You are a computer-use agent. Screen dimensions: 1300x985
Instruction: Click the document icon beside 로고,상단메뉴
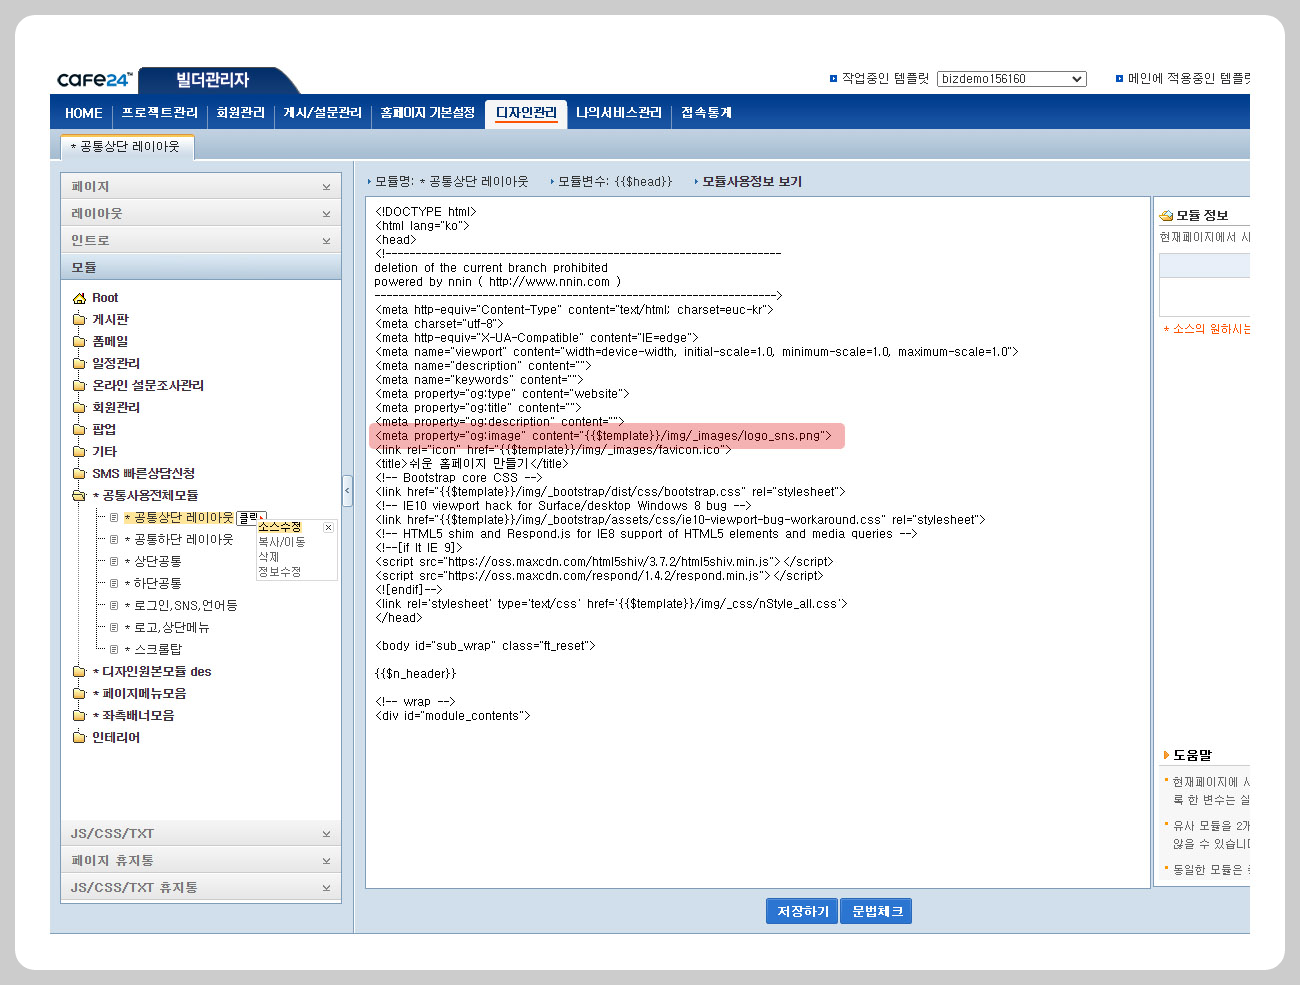pyautogui.click(x=114, y=628)
